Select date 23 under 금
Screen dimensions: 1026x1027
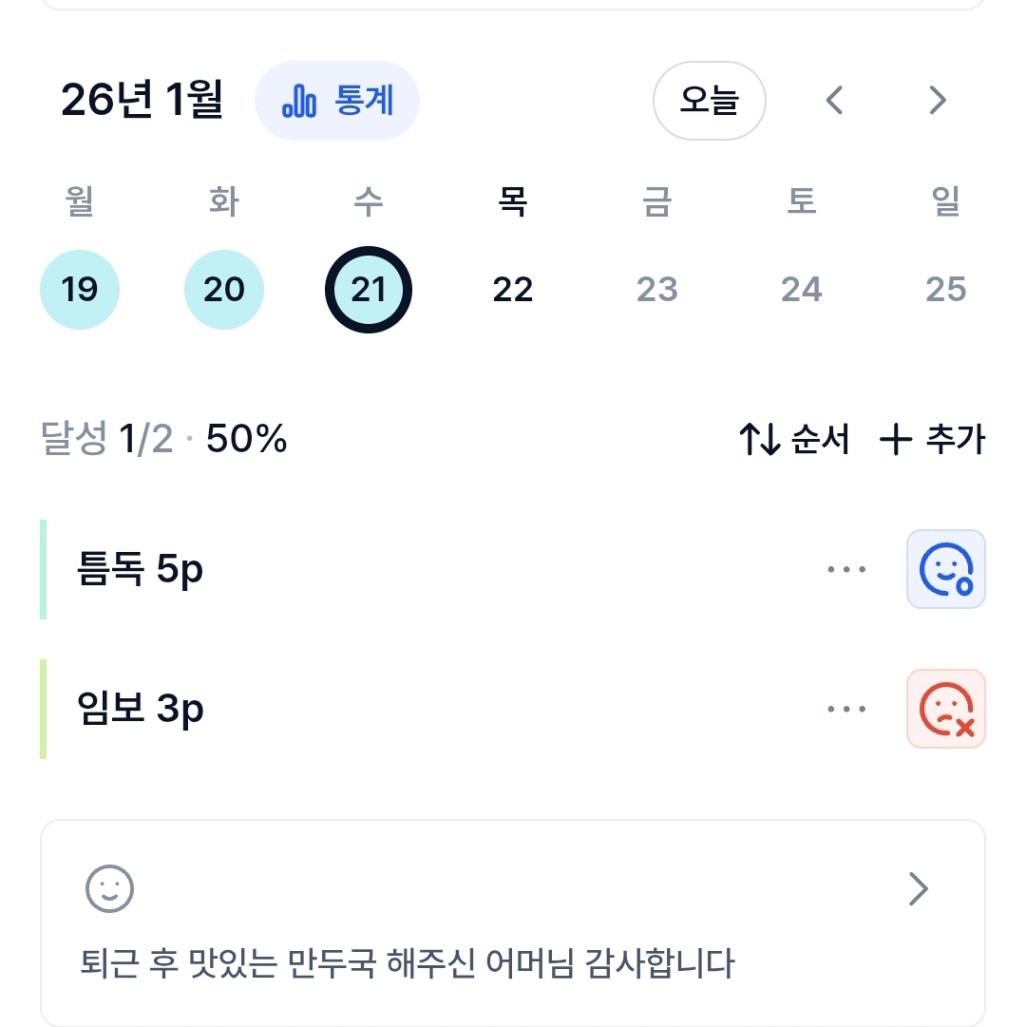pos(657,290)
